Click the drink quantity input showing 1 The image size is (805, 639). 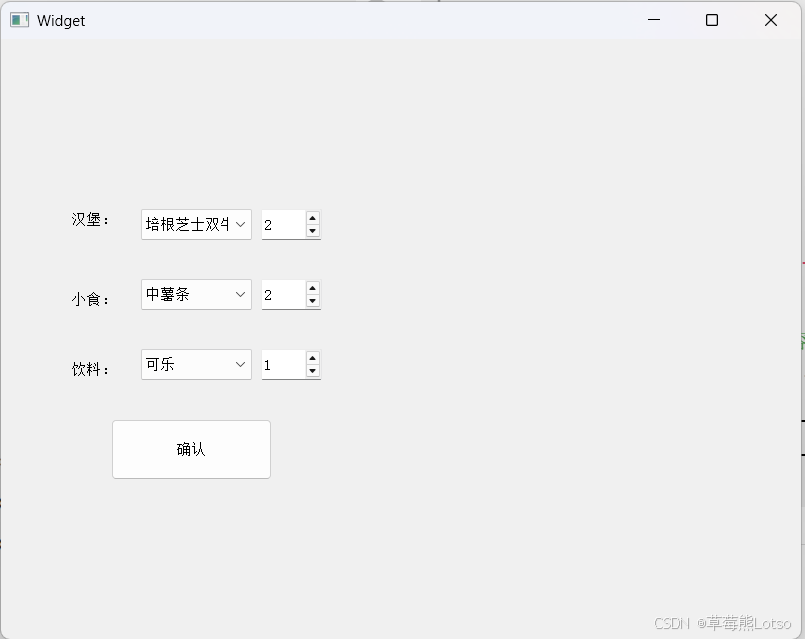click(285, 364)
